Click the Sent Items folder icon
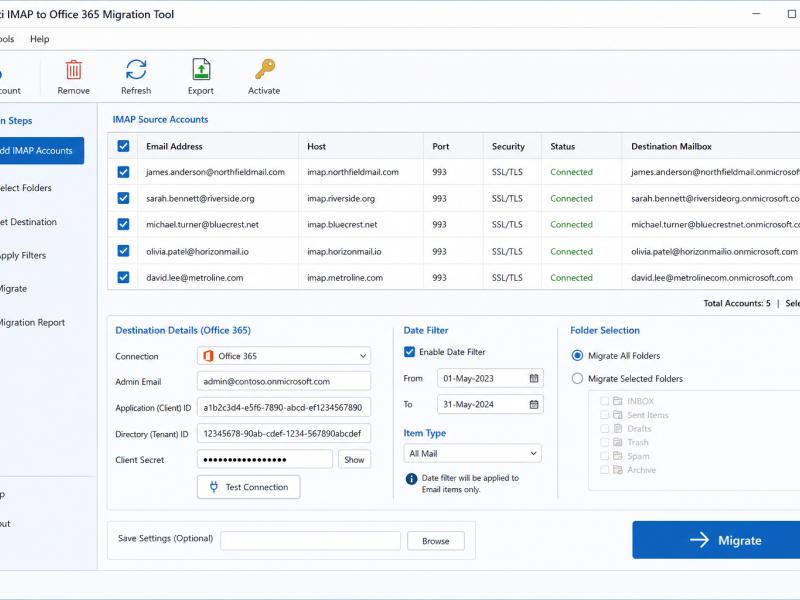This screenshot has width=800, height=600. (x=617, y=415)
